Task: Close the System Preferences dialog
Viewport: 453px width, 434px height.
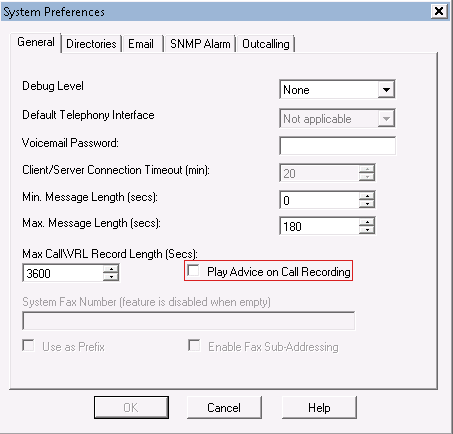Action: click(439, 11)
